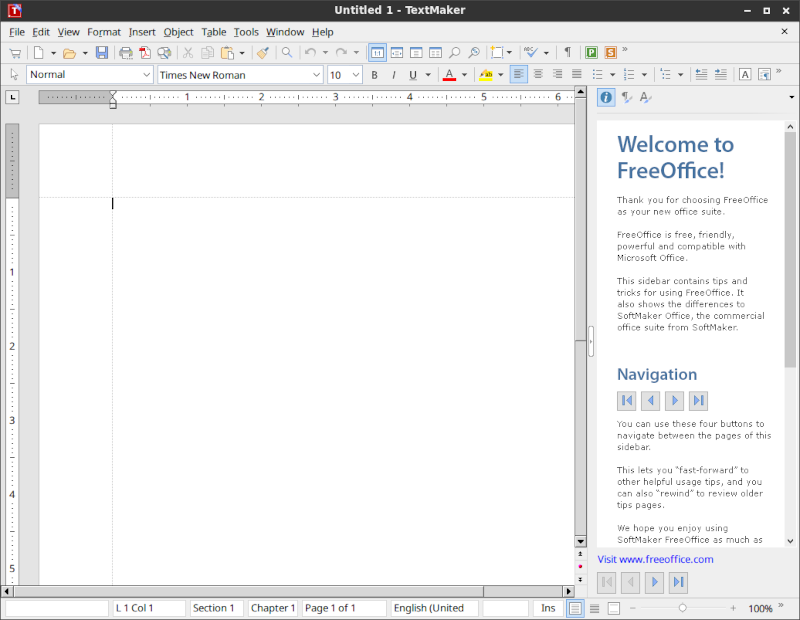
Task: Open the Format menu
Action: (104, 32)
